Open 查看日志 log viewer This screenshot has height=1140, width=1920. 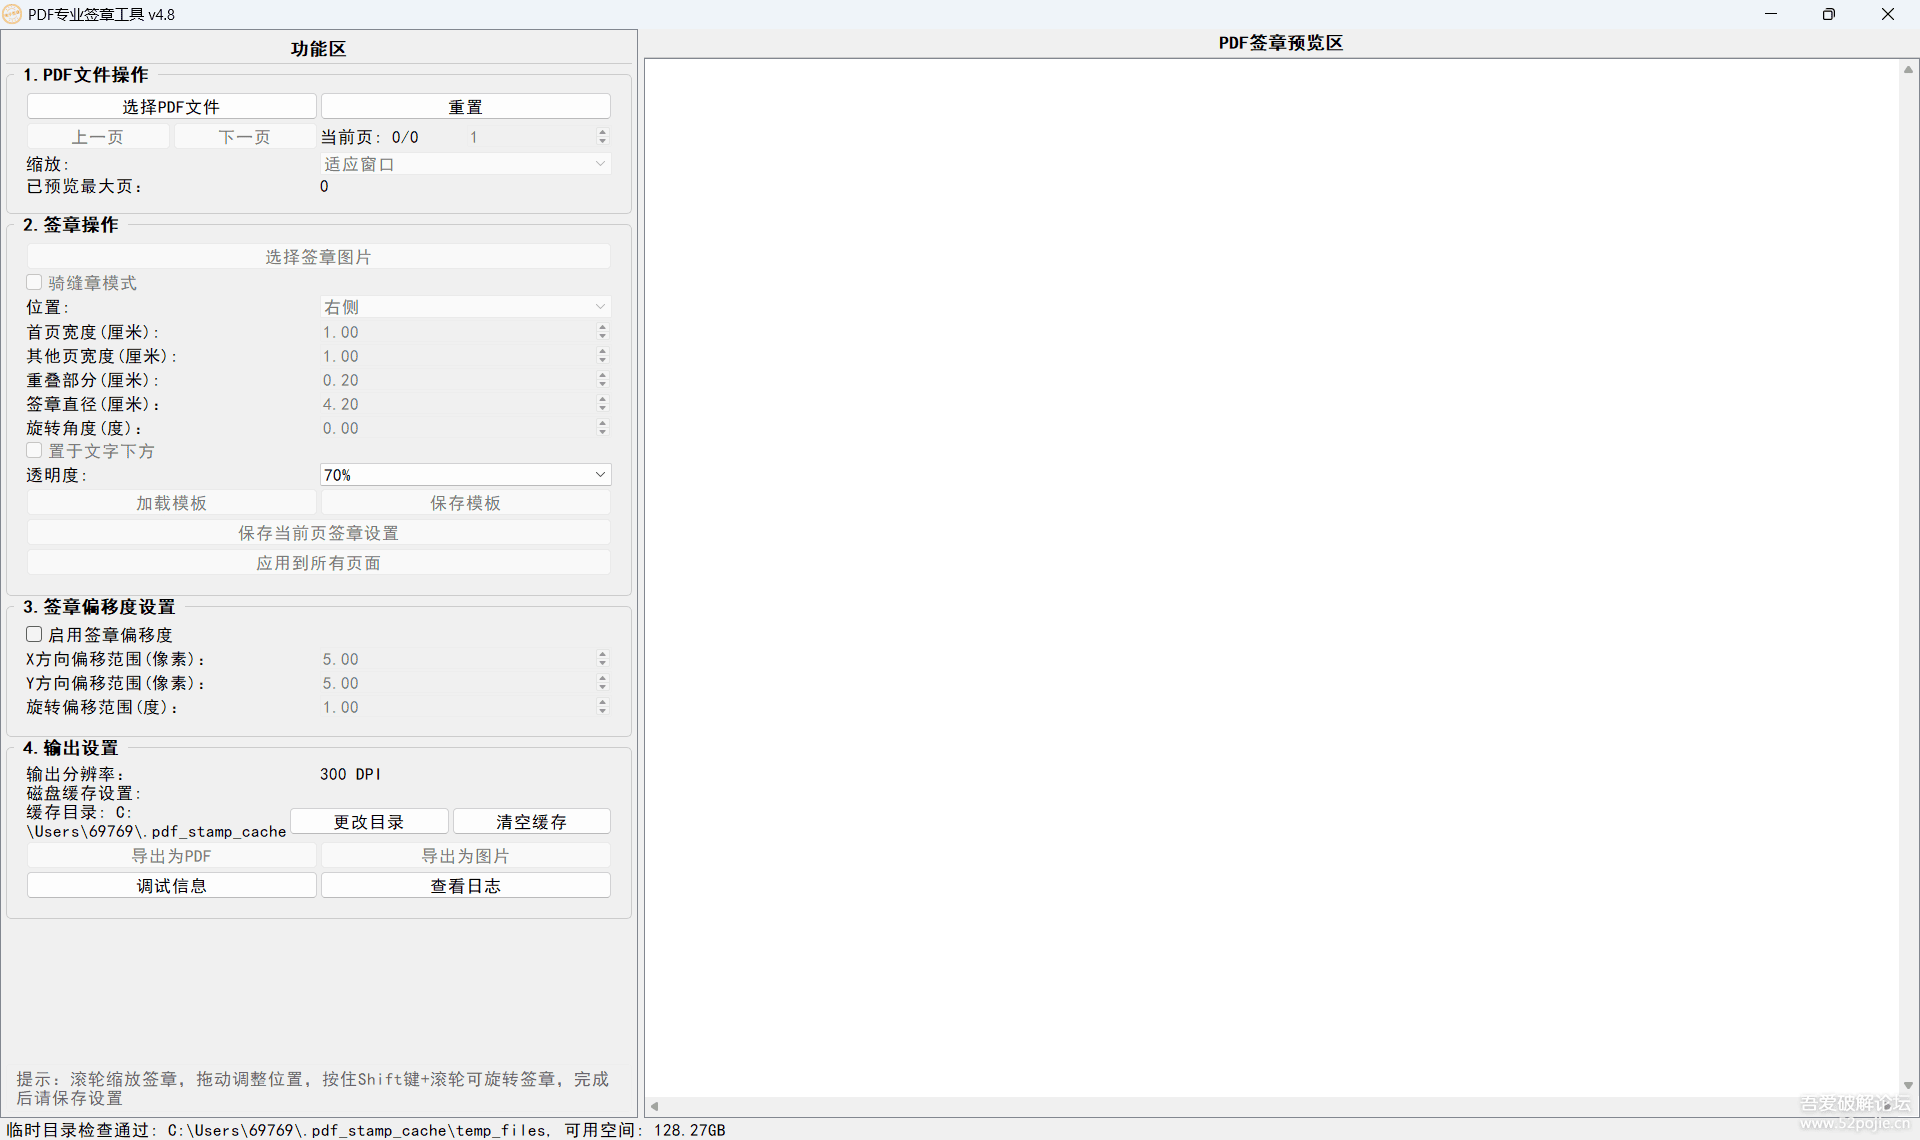465,886
